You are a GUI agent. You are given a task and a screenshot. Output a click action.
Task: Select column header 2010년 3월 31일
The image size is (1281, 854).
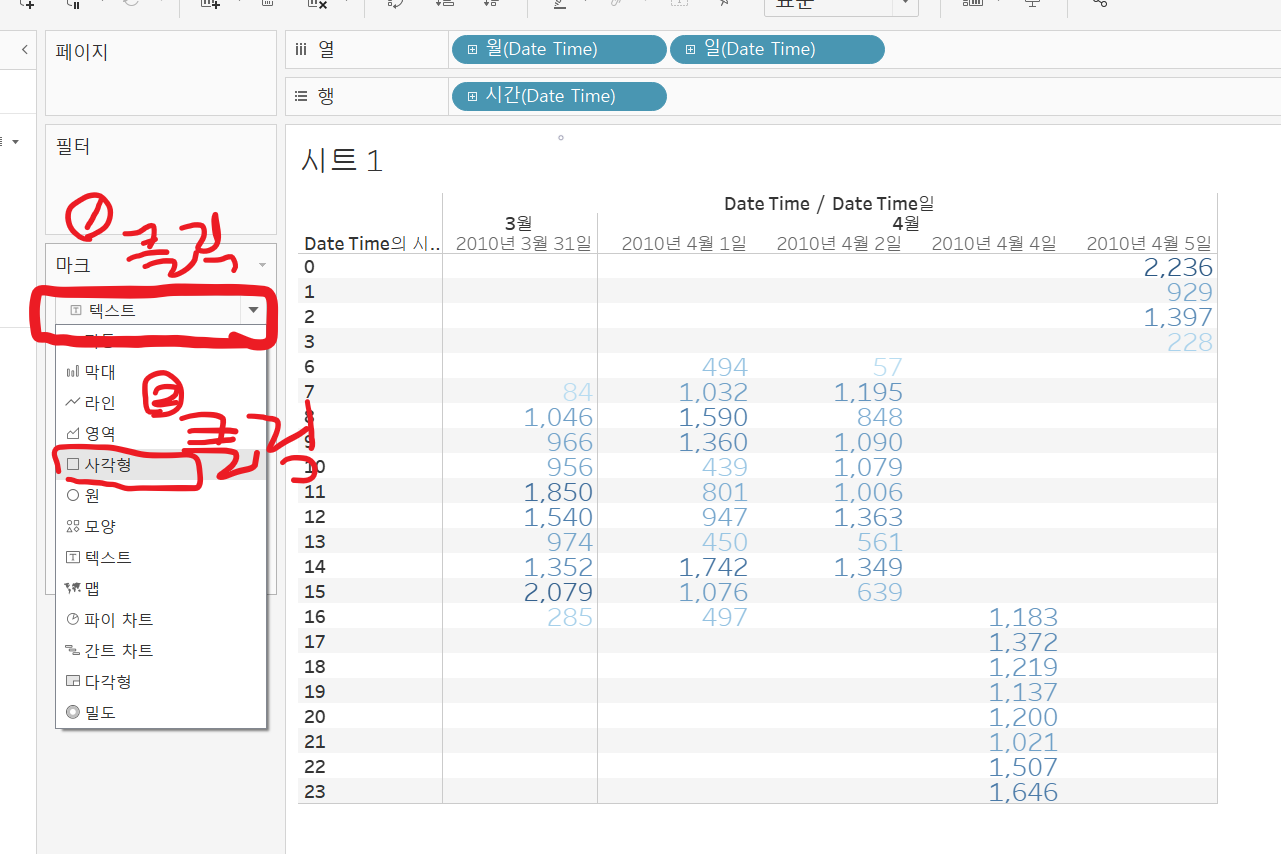pyautogui.click(x=523, y=243)
